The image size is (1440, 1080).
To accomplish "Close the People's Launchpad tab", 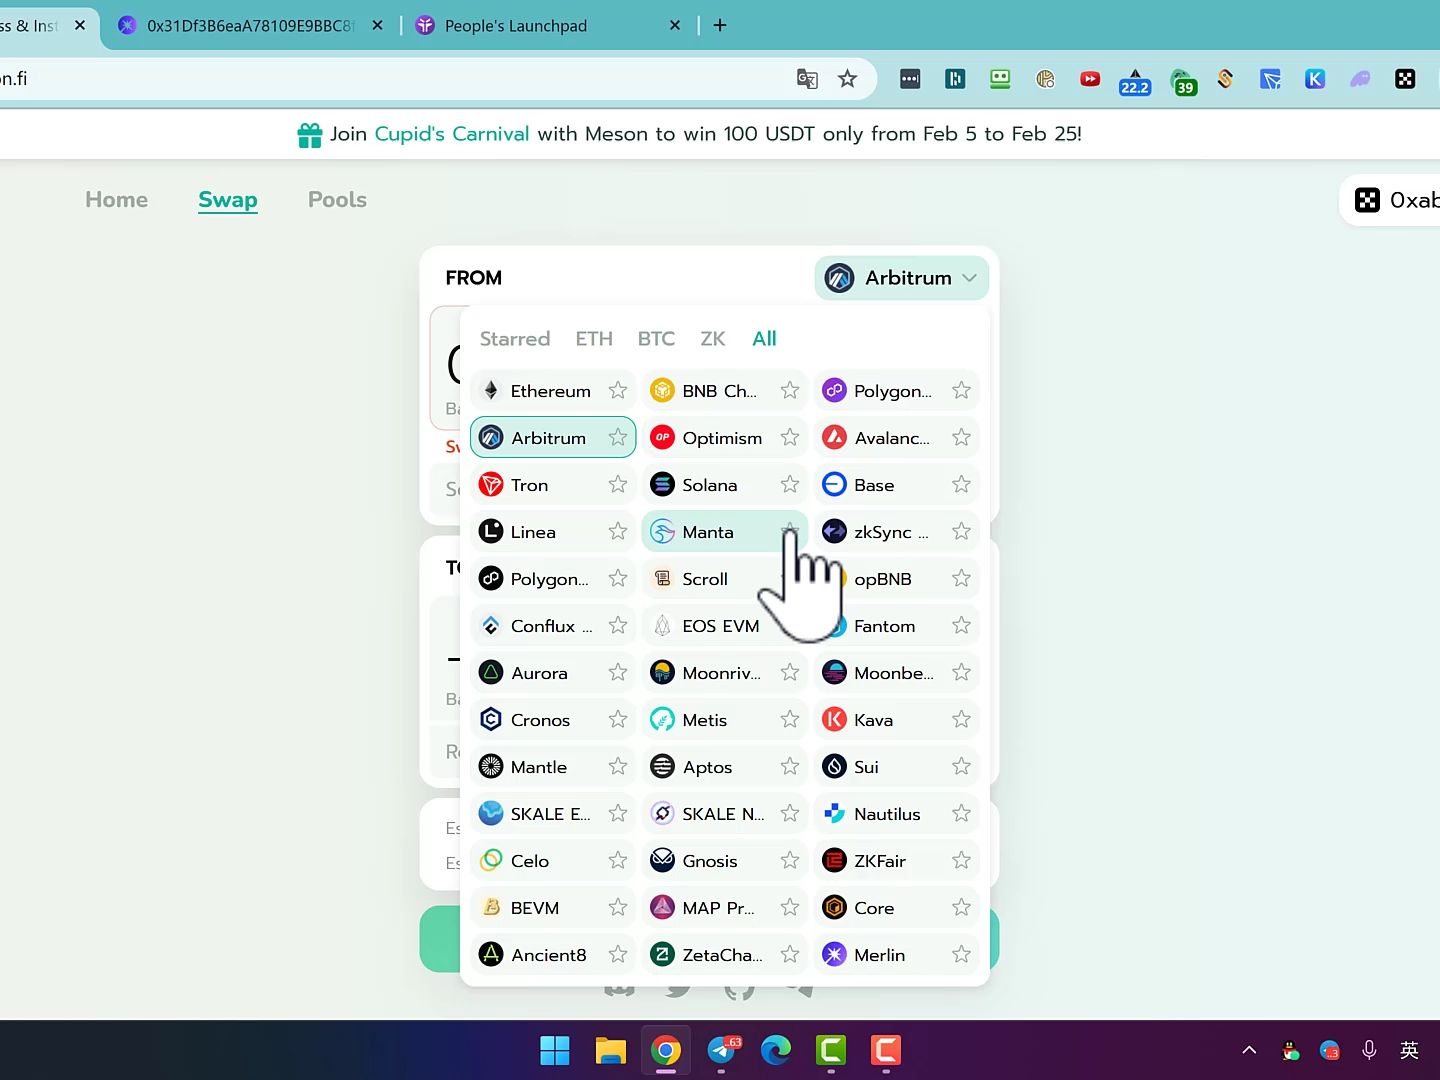I will click(x=675, y=26).
